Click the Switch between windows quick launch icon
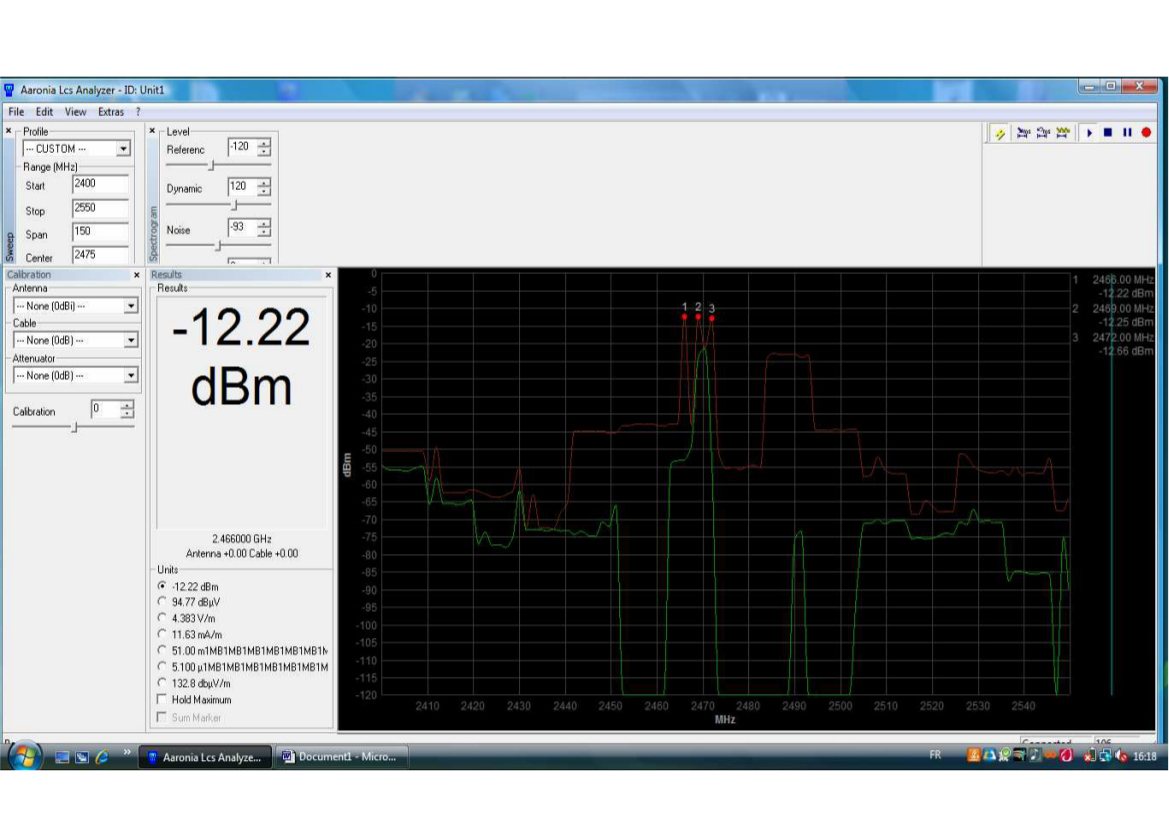Viewport: 1169px width, 826px height. tap(82, 757)
